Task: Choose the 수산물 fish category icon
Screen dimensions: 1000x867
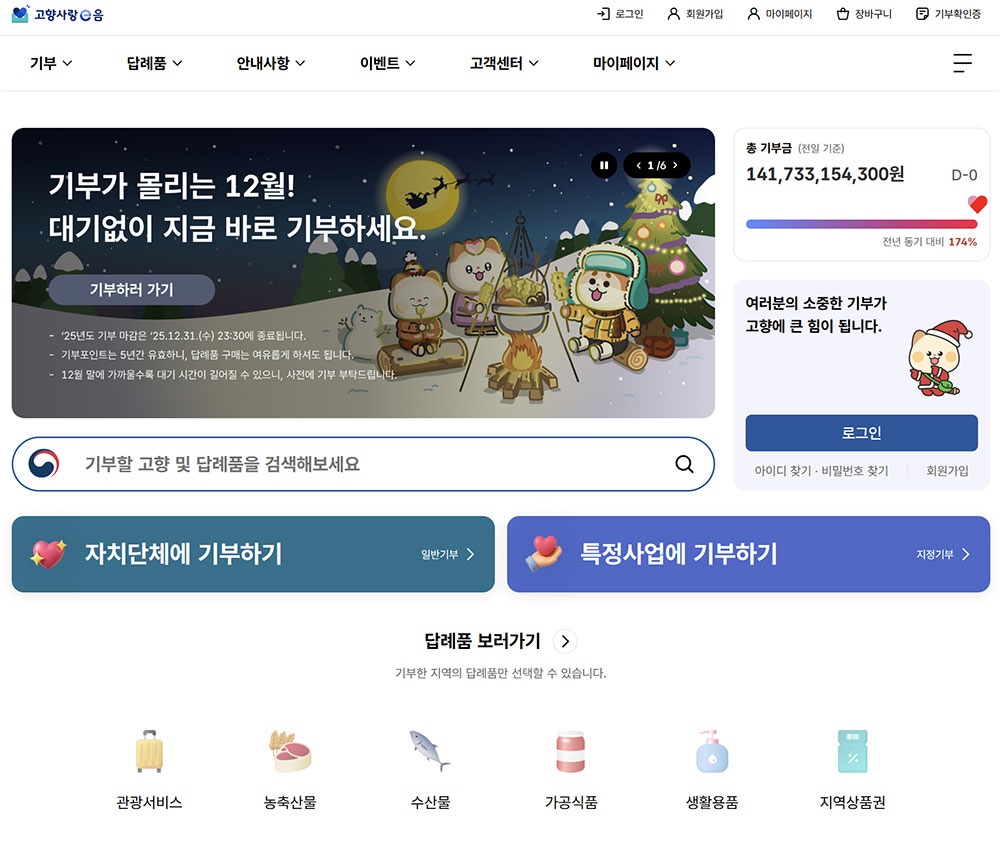Action: [x=429, y=751]
